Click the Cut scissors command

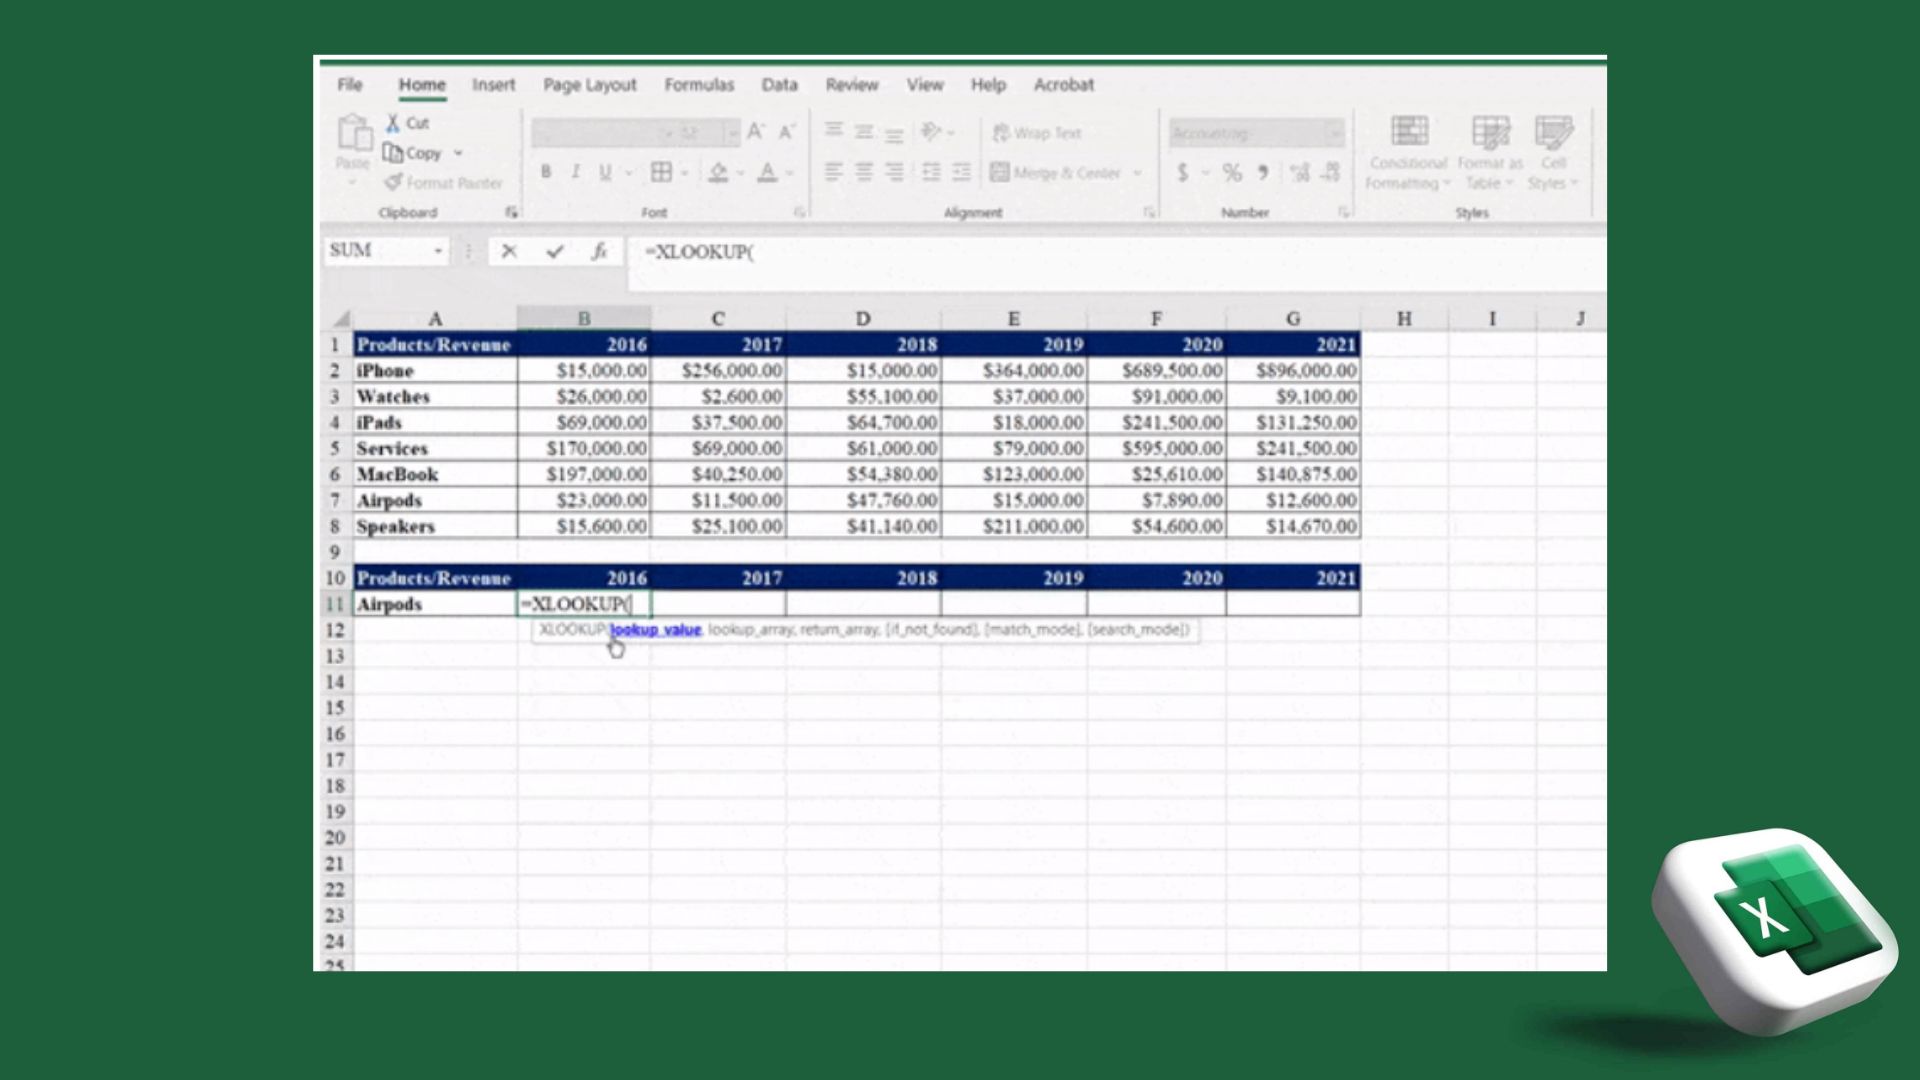[408, 123]
